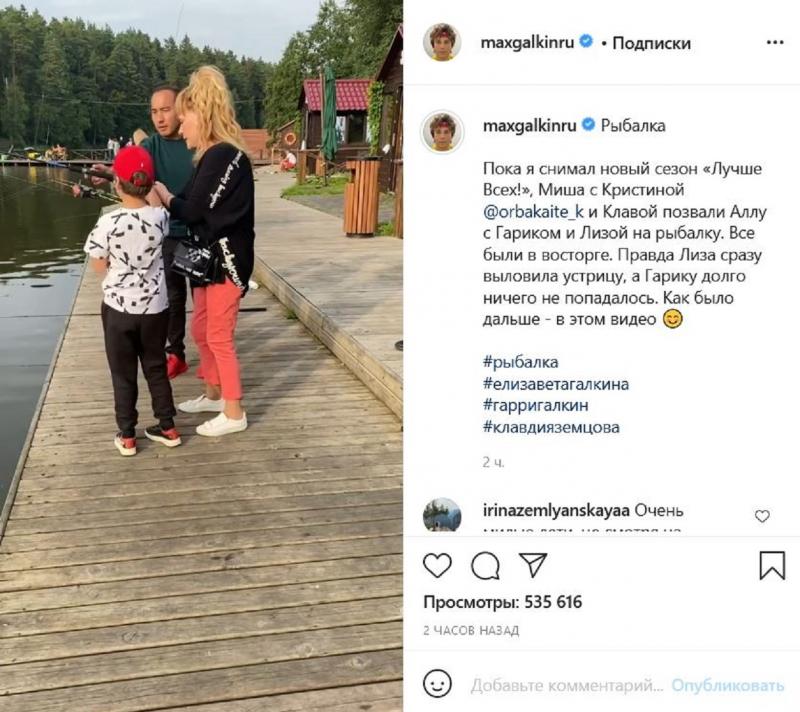Image resolution: width=800 pixels, height=712 pixels.
Task: Click the Добавьте комментарий input field
Action: pyautogui.click(x=566, y=685)
